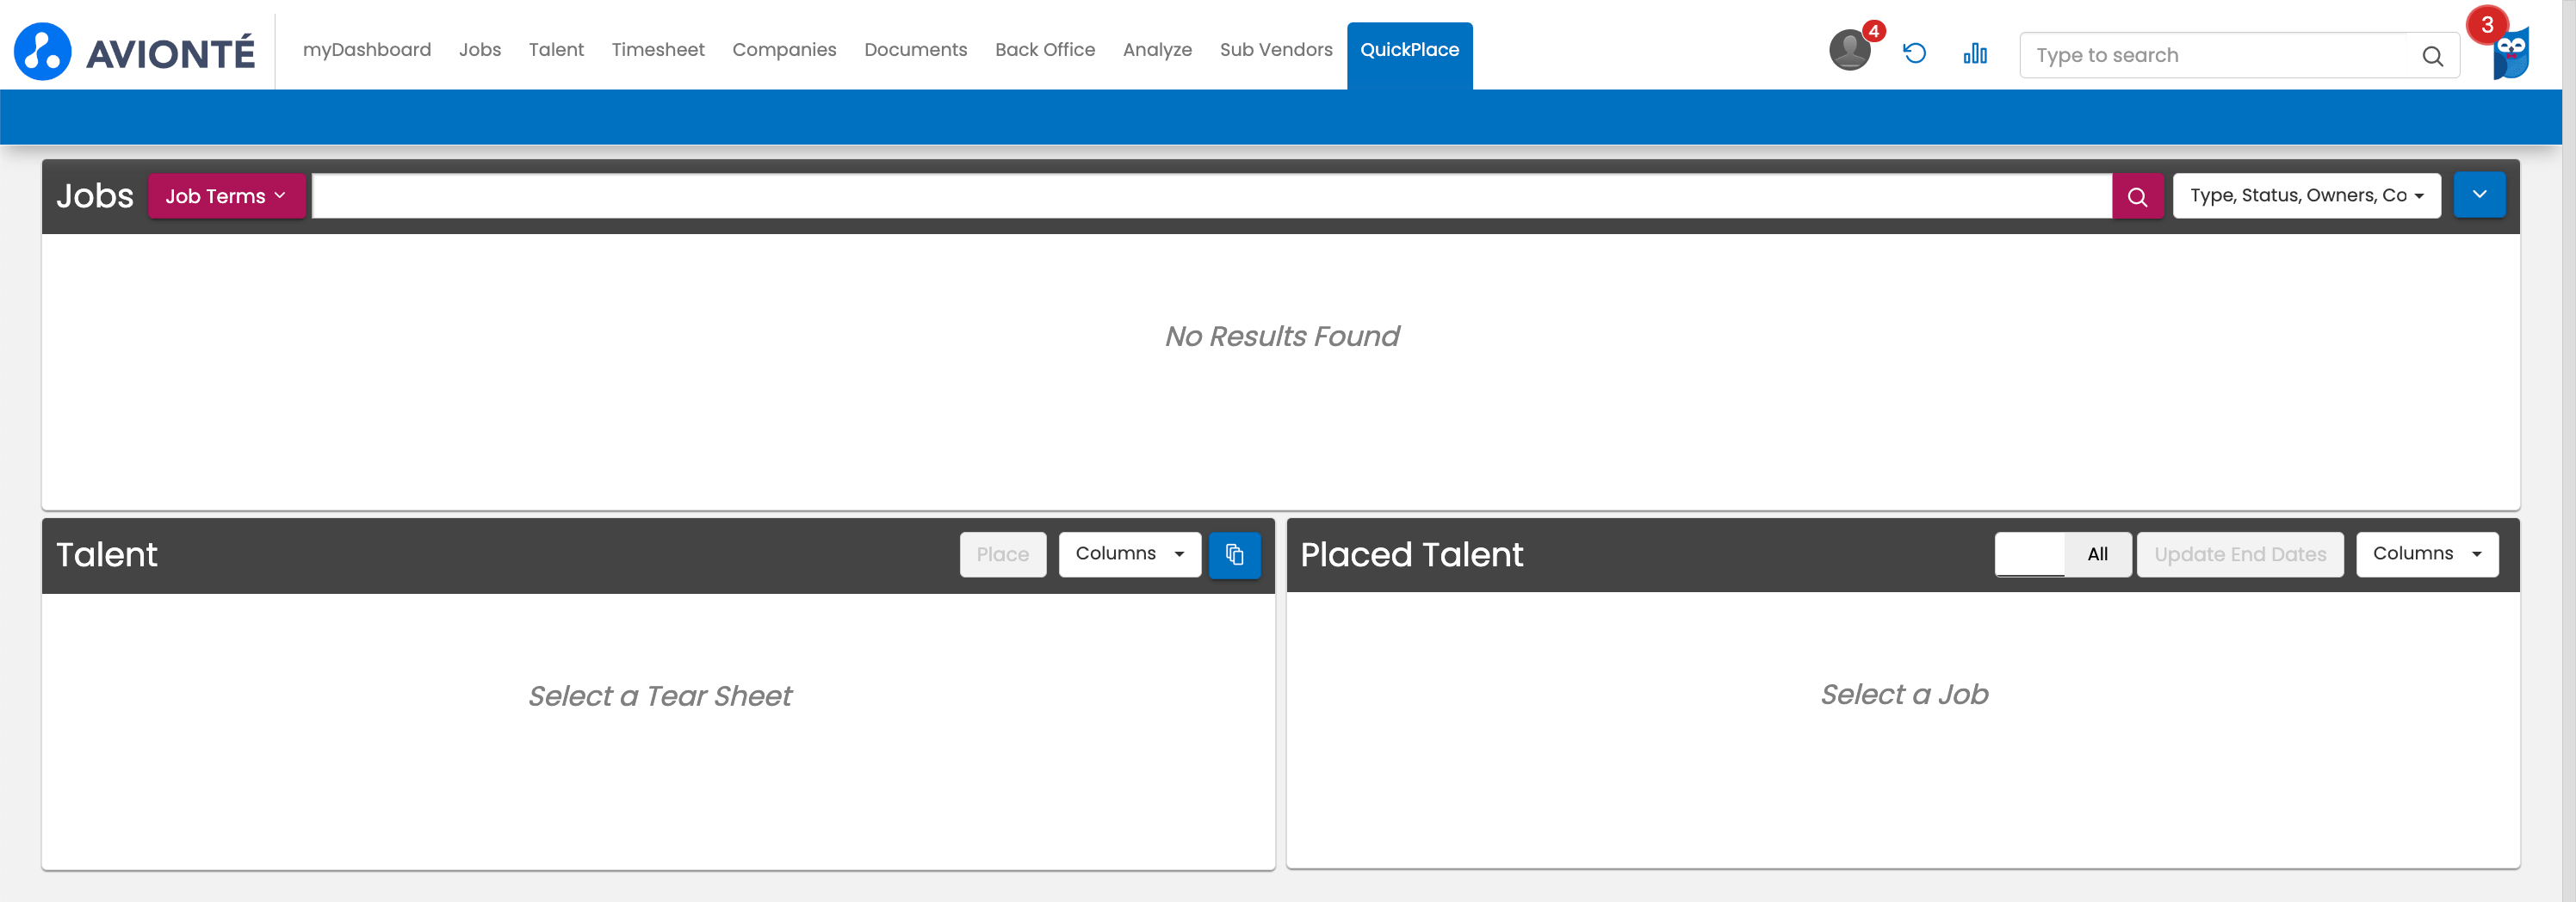Expand the blue chevron in Jobs header
Screen dimensions: 2576x902
(x=2479, y=195)
